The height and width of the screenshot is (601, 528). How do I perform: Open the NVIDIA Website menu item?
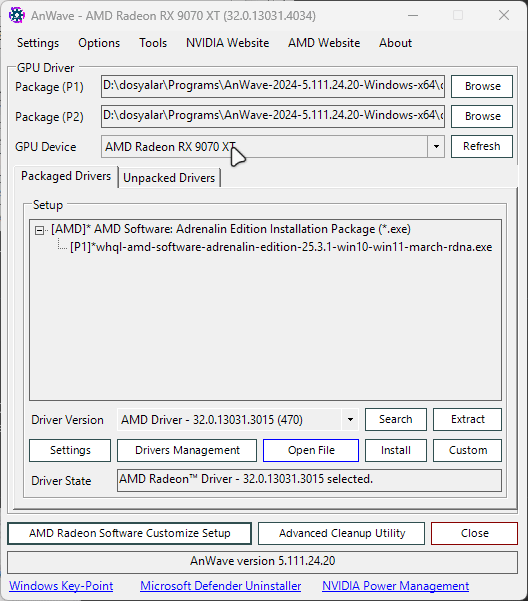click(228, 43)
